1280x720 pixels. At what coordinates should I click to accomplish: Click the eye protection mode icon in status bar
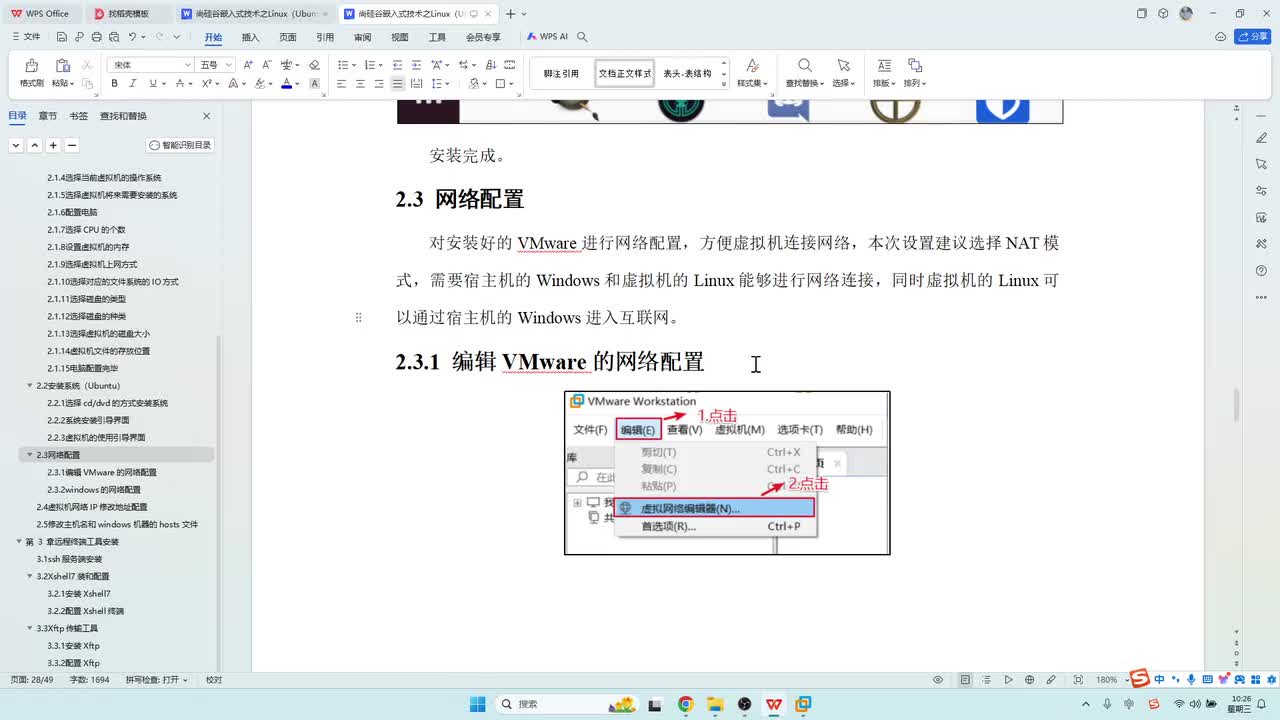click(x=938, y=680)
